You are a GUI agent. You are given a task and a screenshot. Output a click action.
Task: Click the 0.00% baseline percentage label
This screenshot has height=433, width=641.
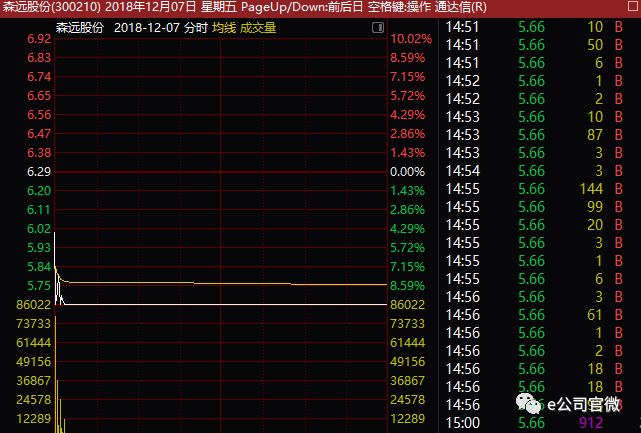[x=410, y=172]
